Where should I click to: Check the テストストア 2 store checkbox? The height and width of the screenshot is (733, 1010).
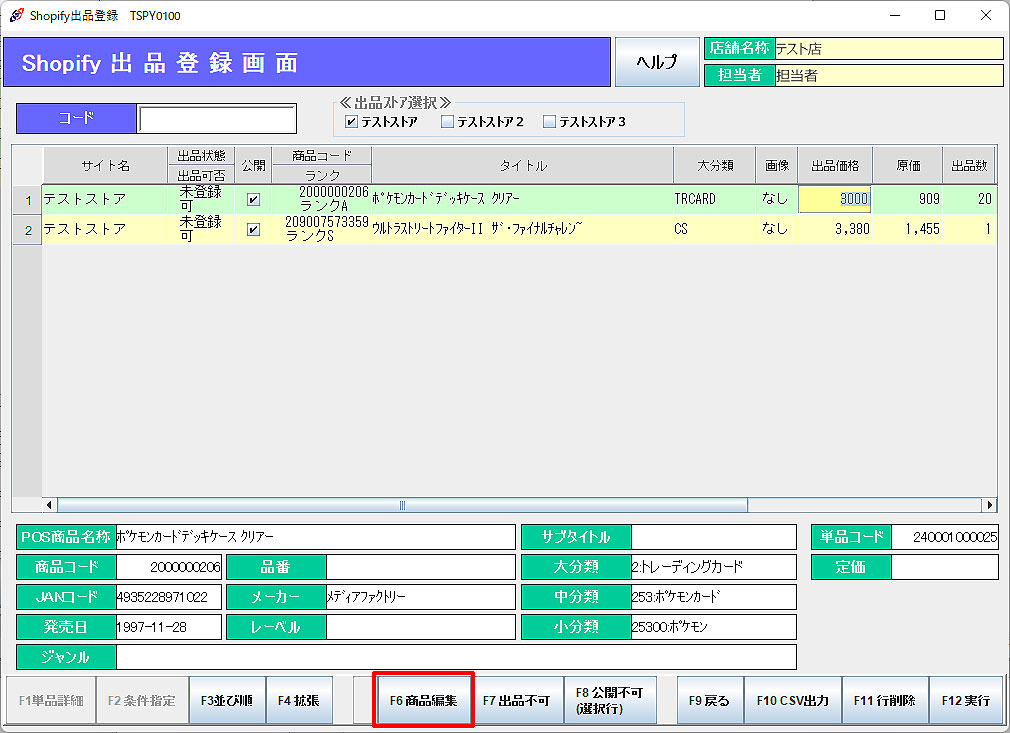point(448,122)
